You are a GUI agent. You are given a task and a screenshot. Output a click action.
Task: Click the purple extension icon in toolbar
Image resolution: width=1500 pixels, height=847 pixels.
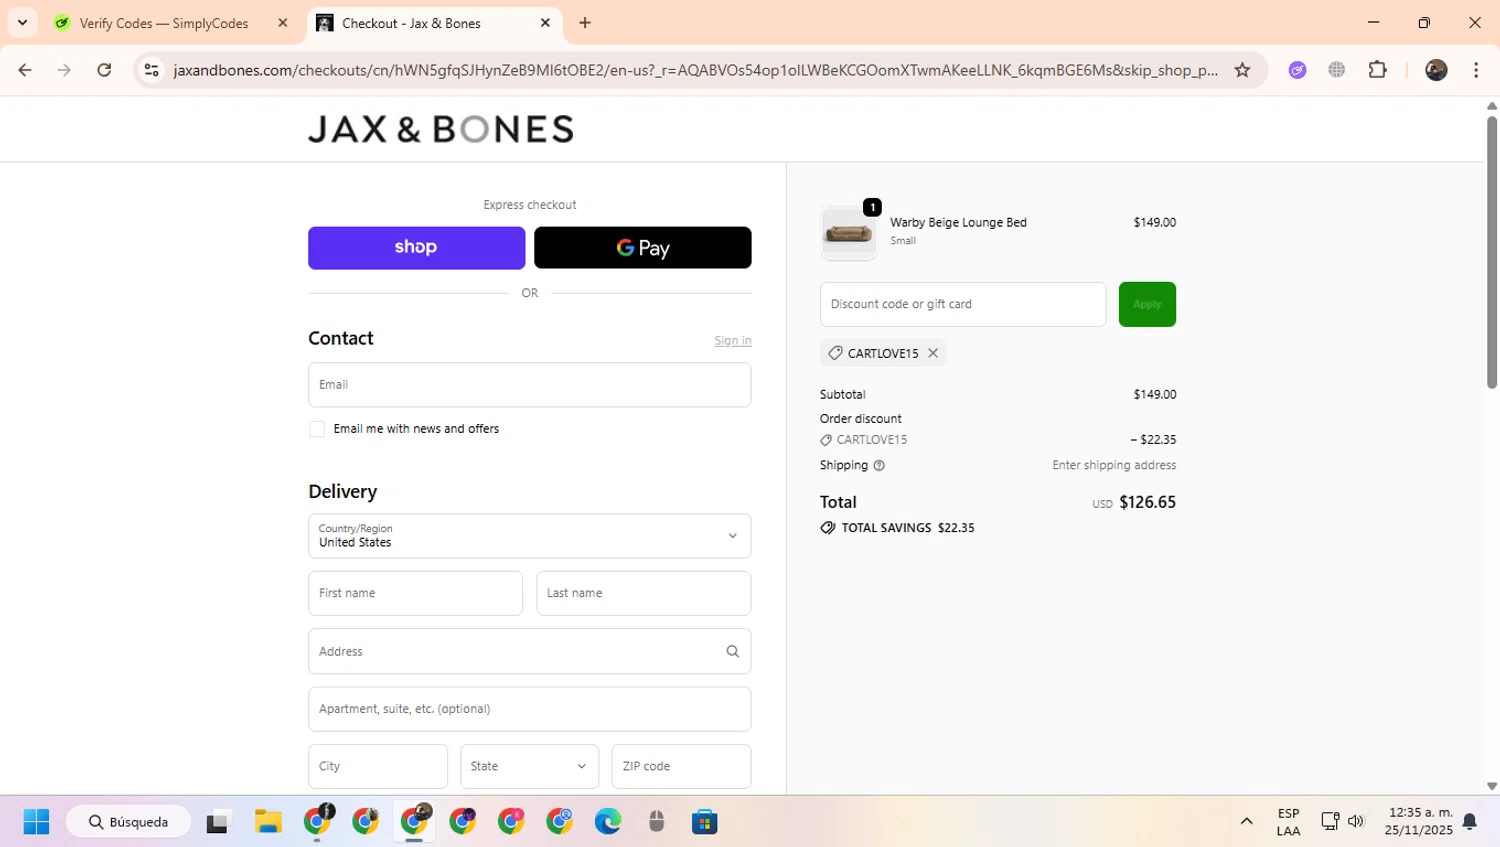1297,70
